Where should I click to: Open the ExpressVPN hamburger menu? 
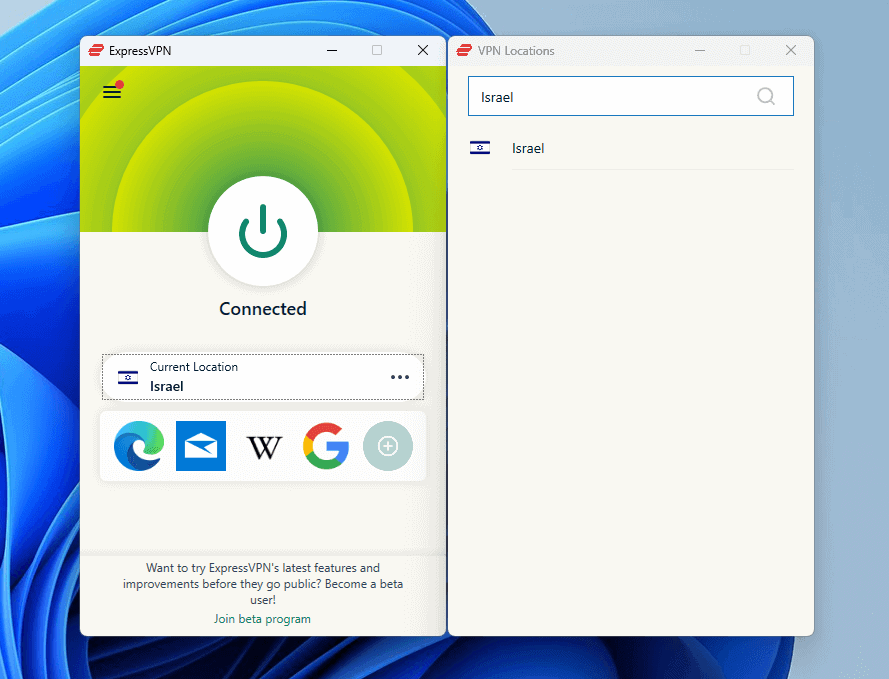tap(112, 91)
